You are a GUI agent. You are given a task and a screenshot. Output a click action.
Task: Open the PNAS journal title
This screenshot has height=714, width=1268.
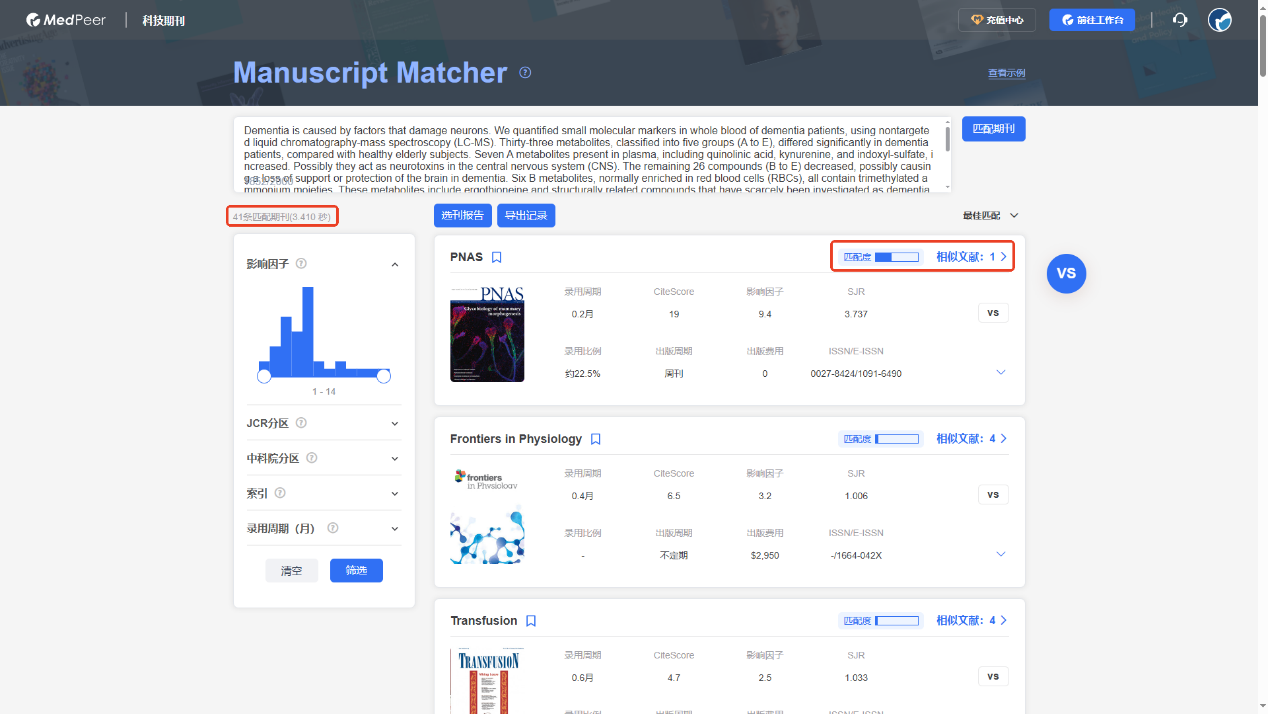tap(466, 257)
